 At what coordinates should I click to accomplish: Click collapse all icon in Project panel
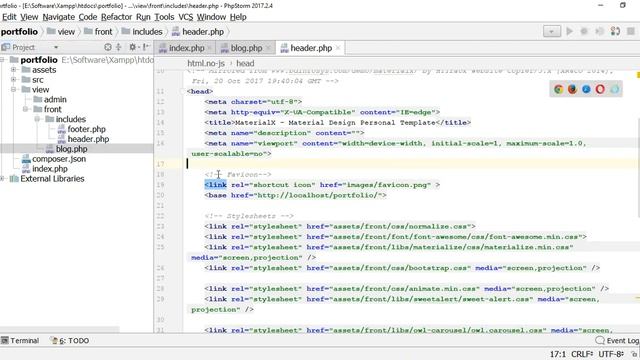pyautogui.click(x=119, y=47)
